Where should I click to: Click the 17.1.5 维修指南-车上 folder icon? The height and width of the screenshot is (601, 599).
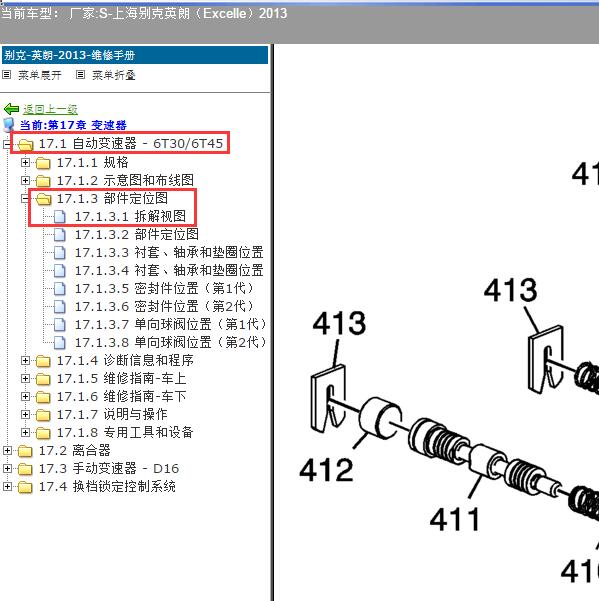point(43,379)
